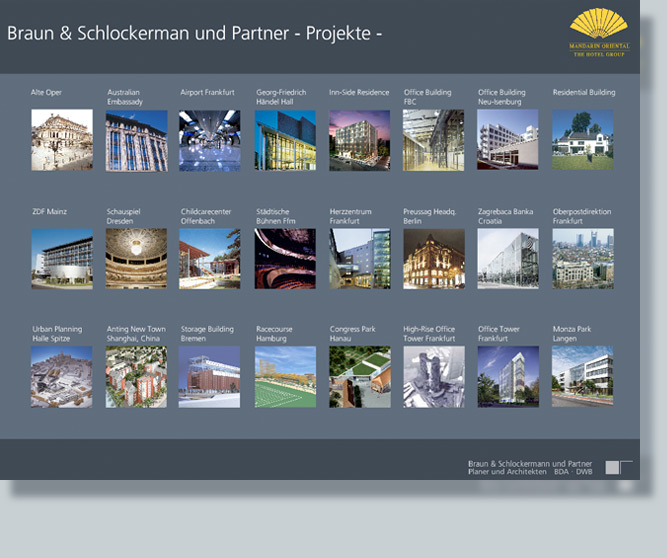Open the Office Building Neu-Isenburg image

coord(508,140)
